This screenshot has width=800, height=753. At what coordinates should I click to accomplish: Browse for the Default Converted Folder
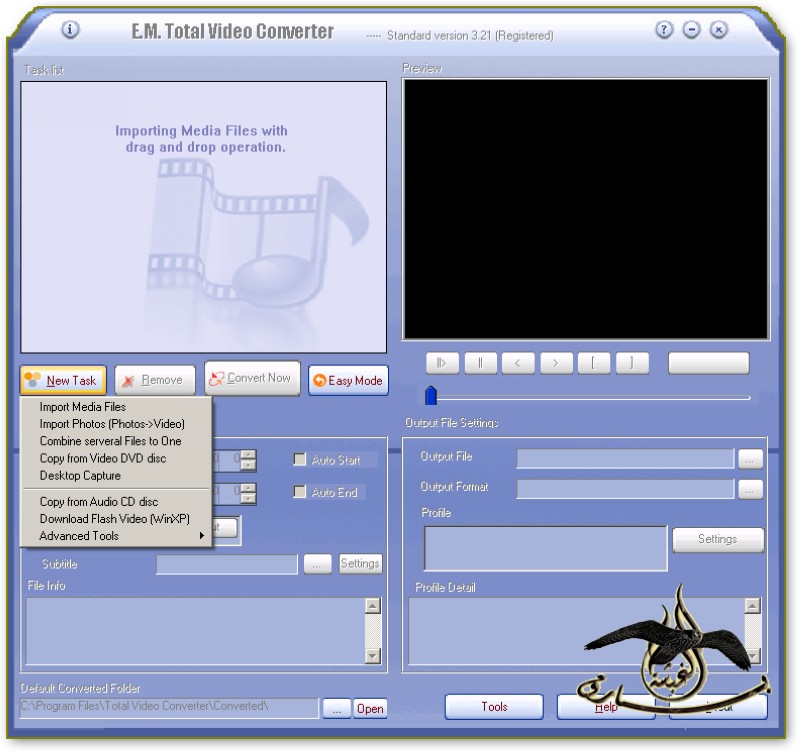click(x=337, y=709)
